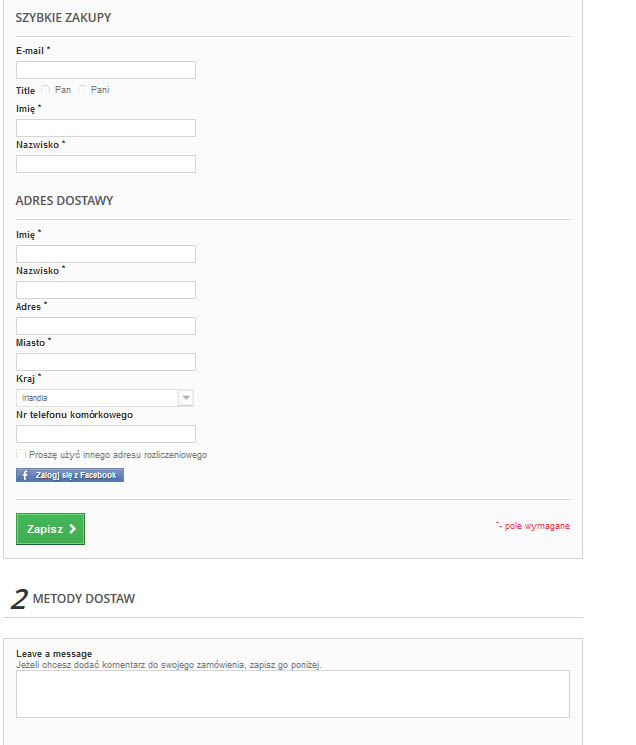Select the Pan title radio button

(46, 90)
